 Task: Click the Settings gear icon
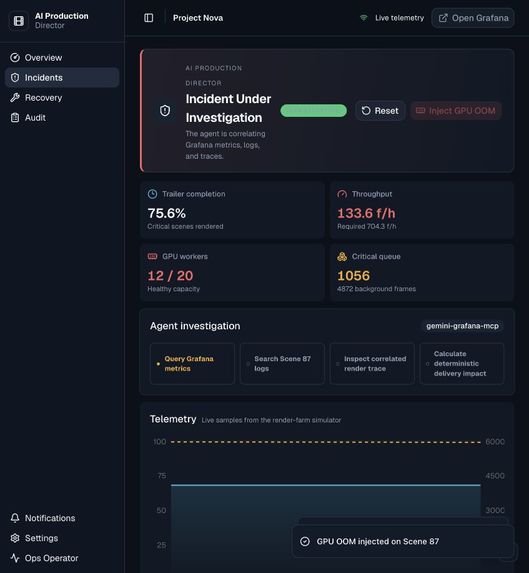coord(15,538)
